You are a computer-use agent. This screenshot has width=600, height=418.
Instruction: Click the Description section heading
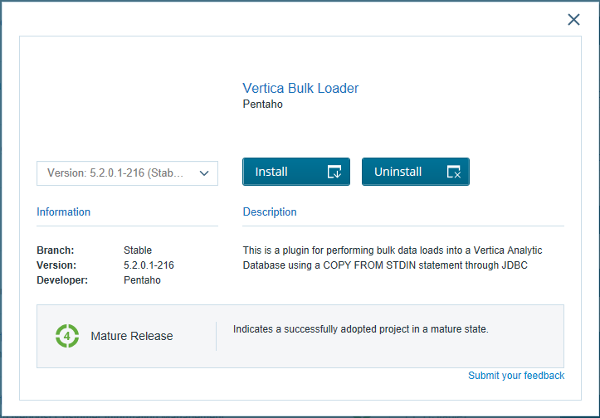click(269, 212)
